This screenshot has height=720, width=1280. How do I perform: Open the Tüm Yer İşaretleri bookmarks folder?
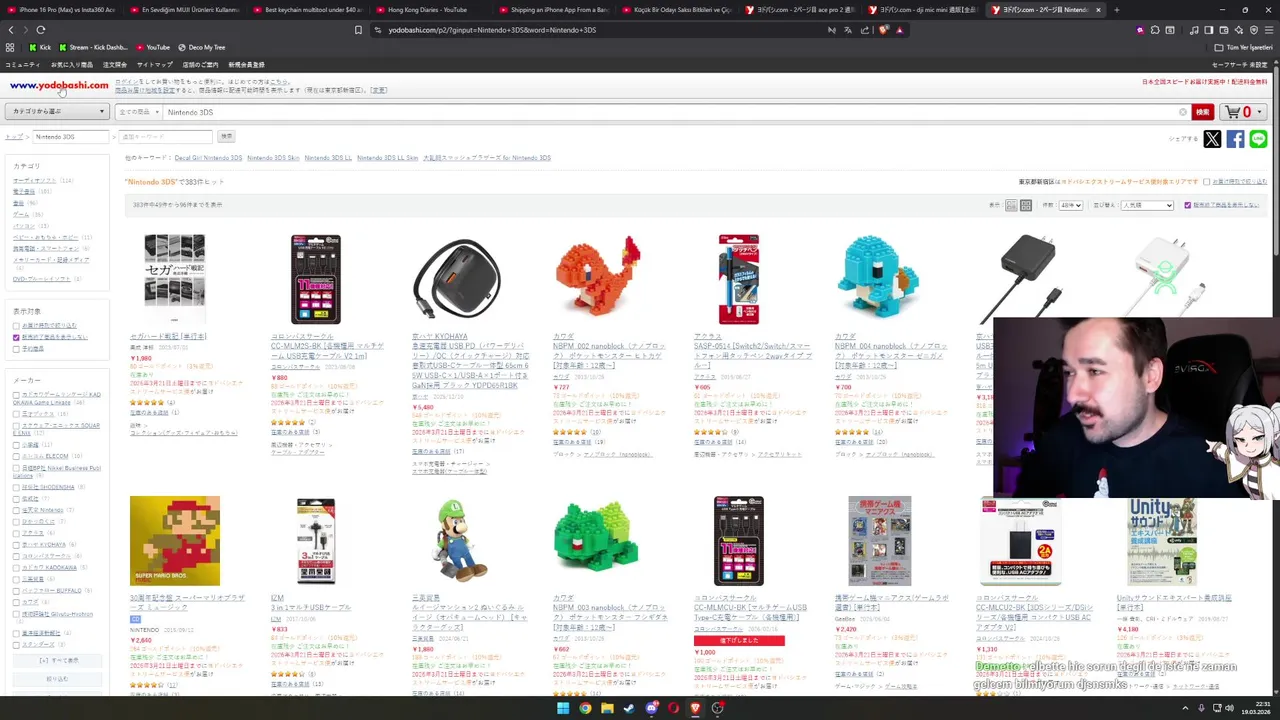(x=1244, y=47)
